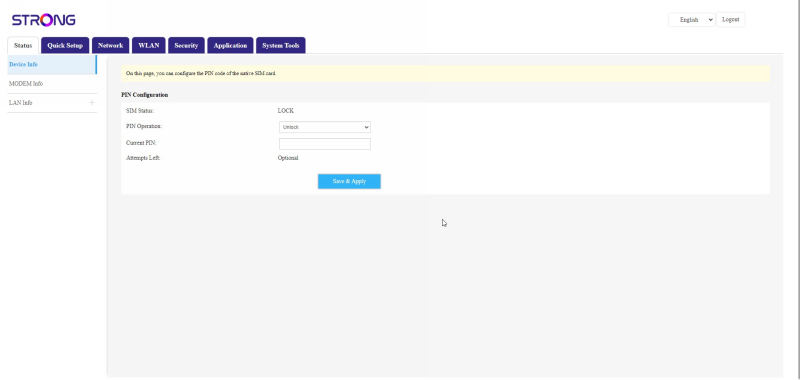800x380 pixels.
Task: Click the Optional attempts left value
Action: click(288, 158)
